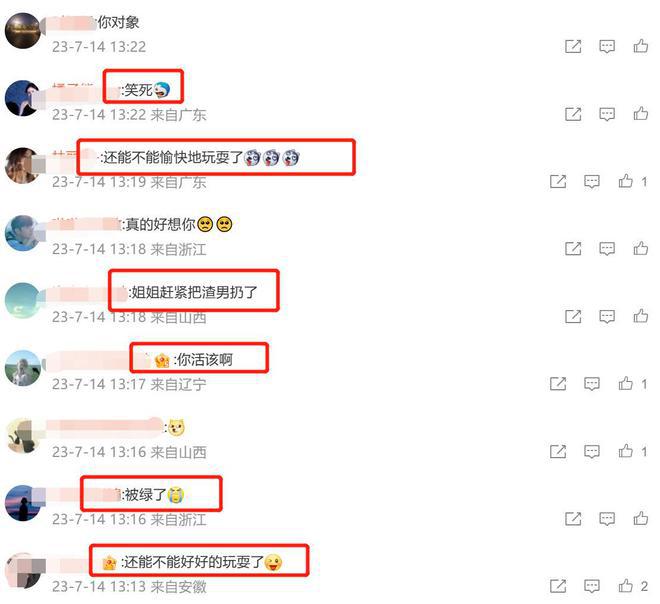This screenshot has height=604, width=660.
Task: Like the '你对象' comment
Action: 641,45
